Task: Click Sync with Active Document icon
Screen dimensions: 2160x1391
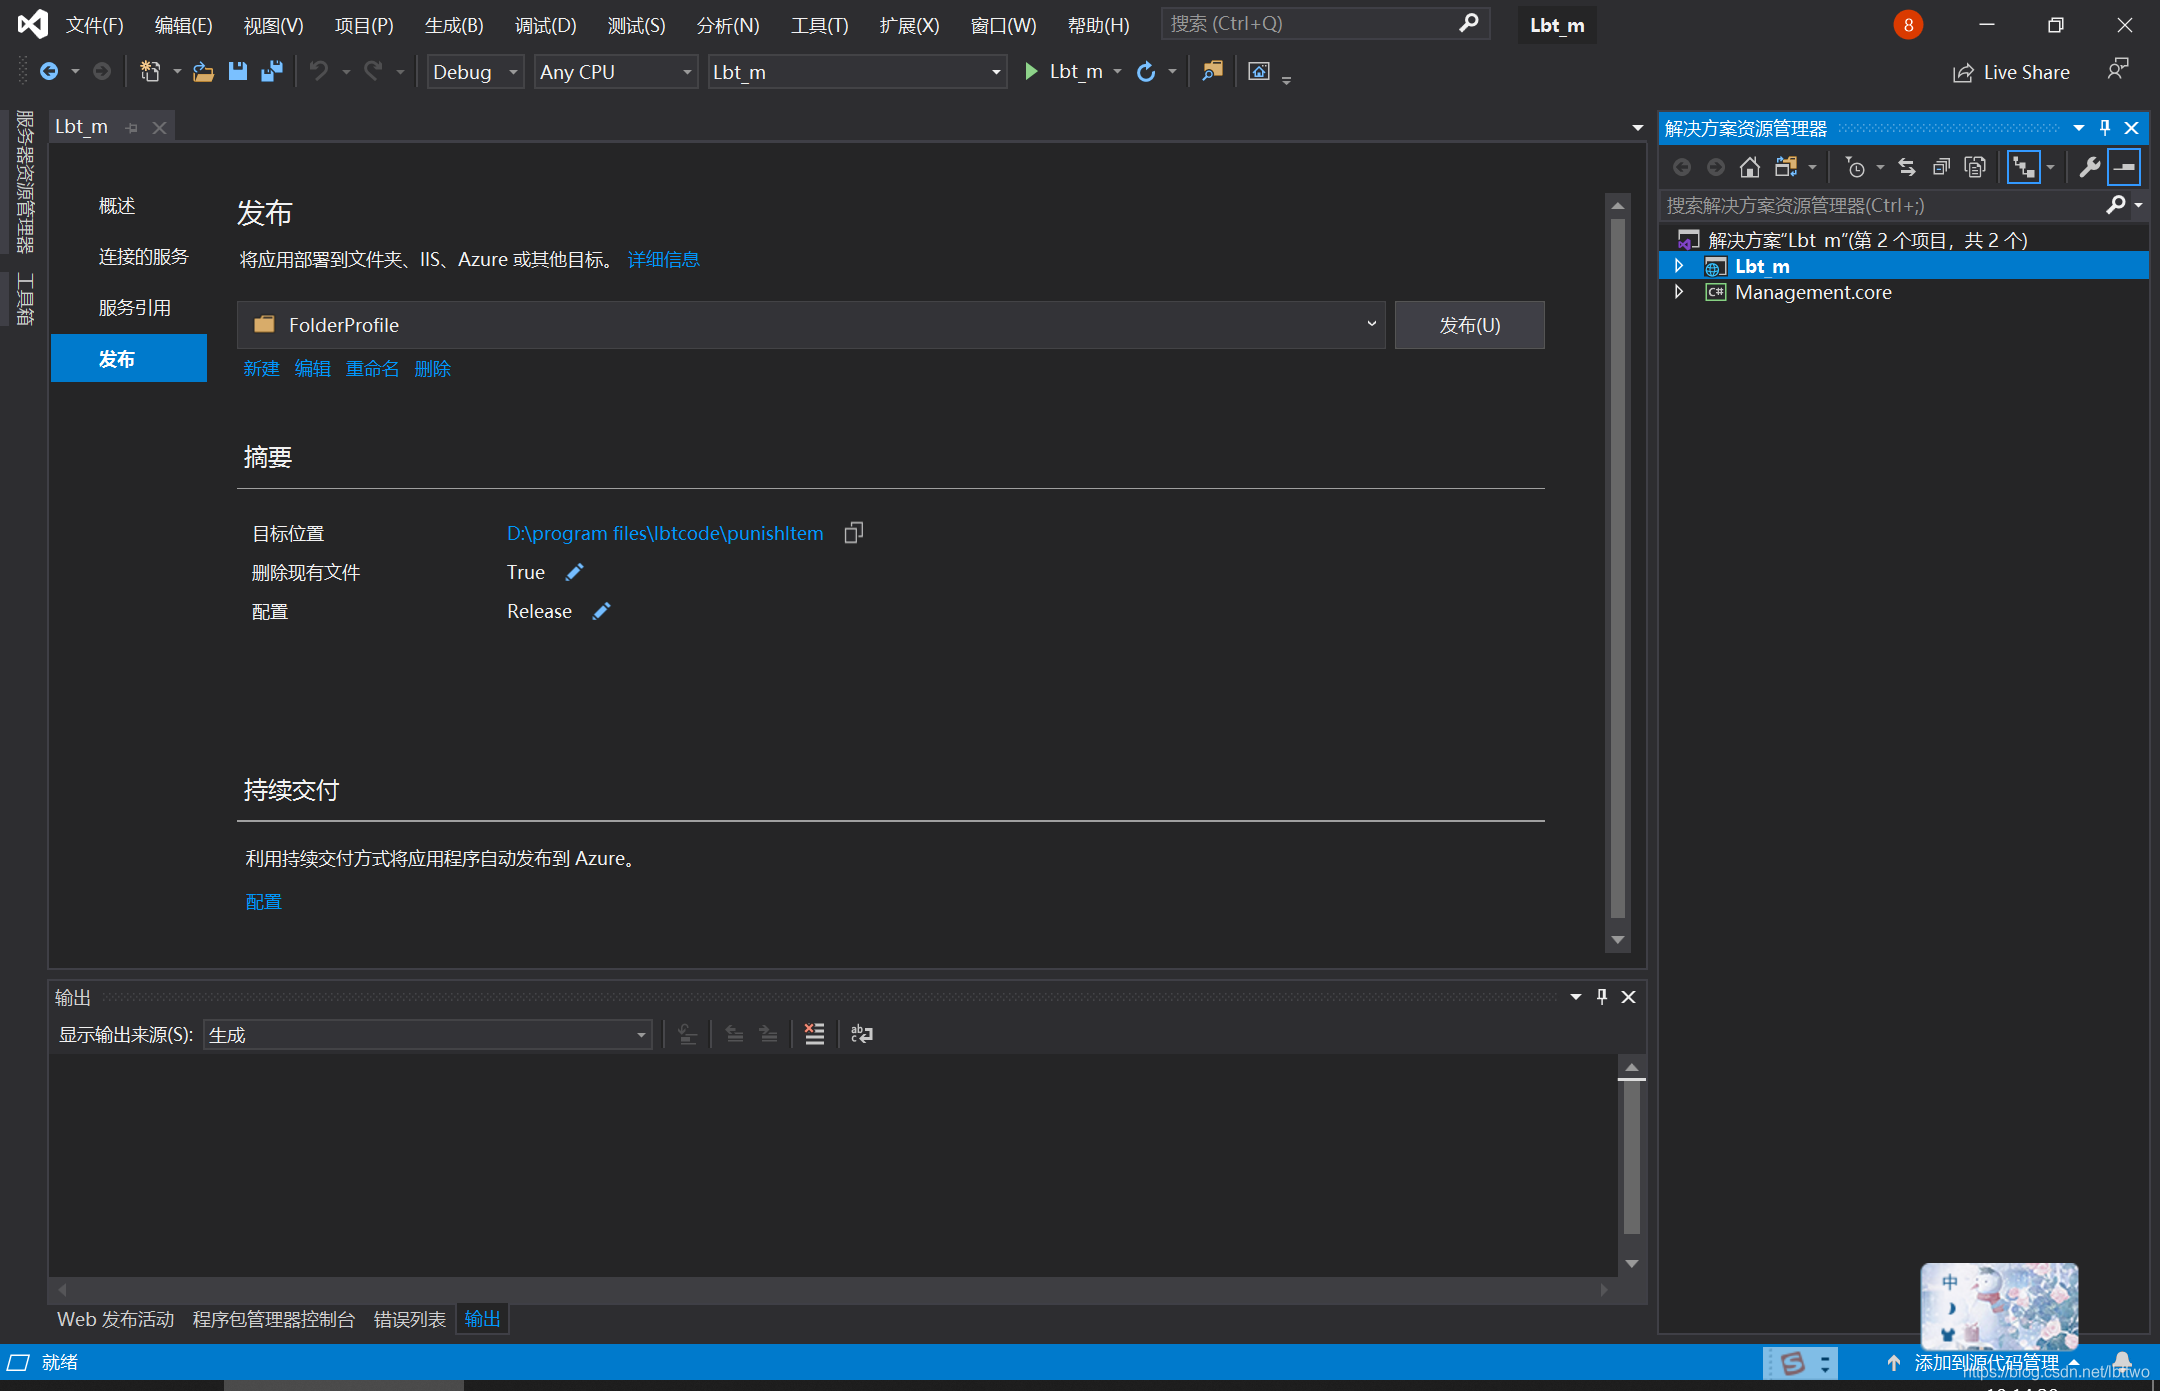Action: click(x=1907, y=167)
